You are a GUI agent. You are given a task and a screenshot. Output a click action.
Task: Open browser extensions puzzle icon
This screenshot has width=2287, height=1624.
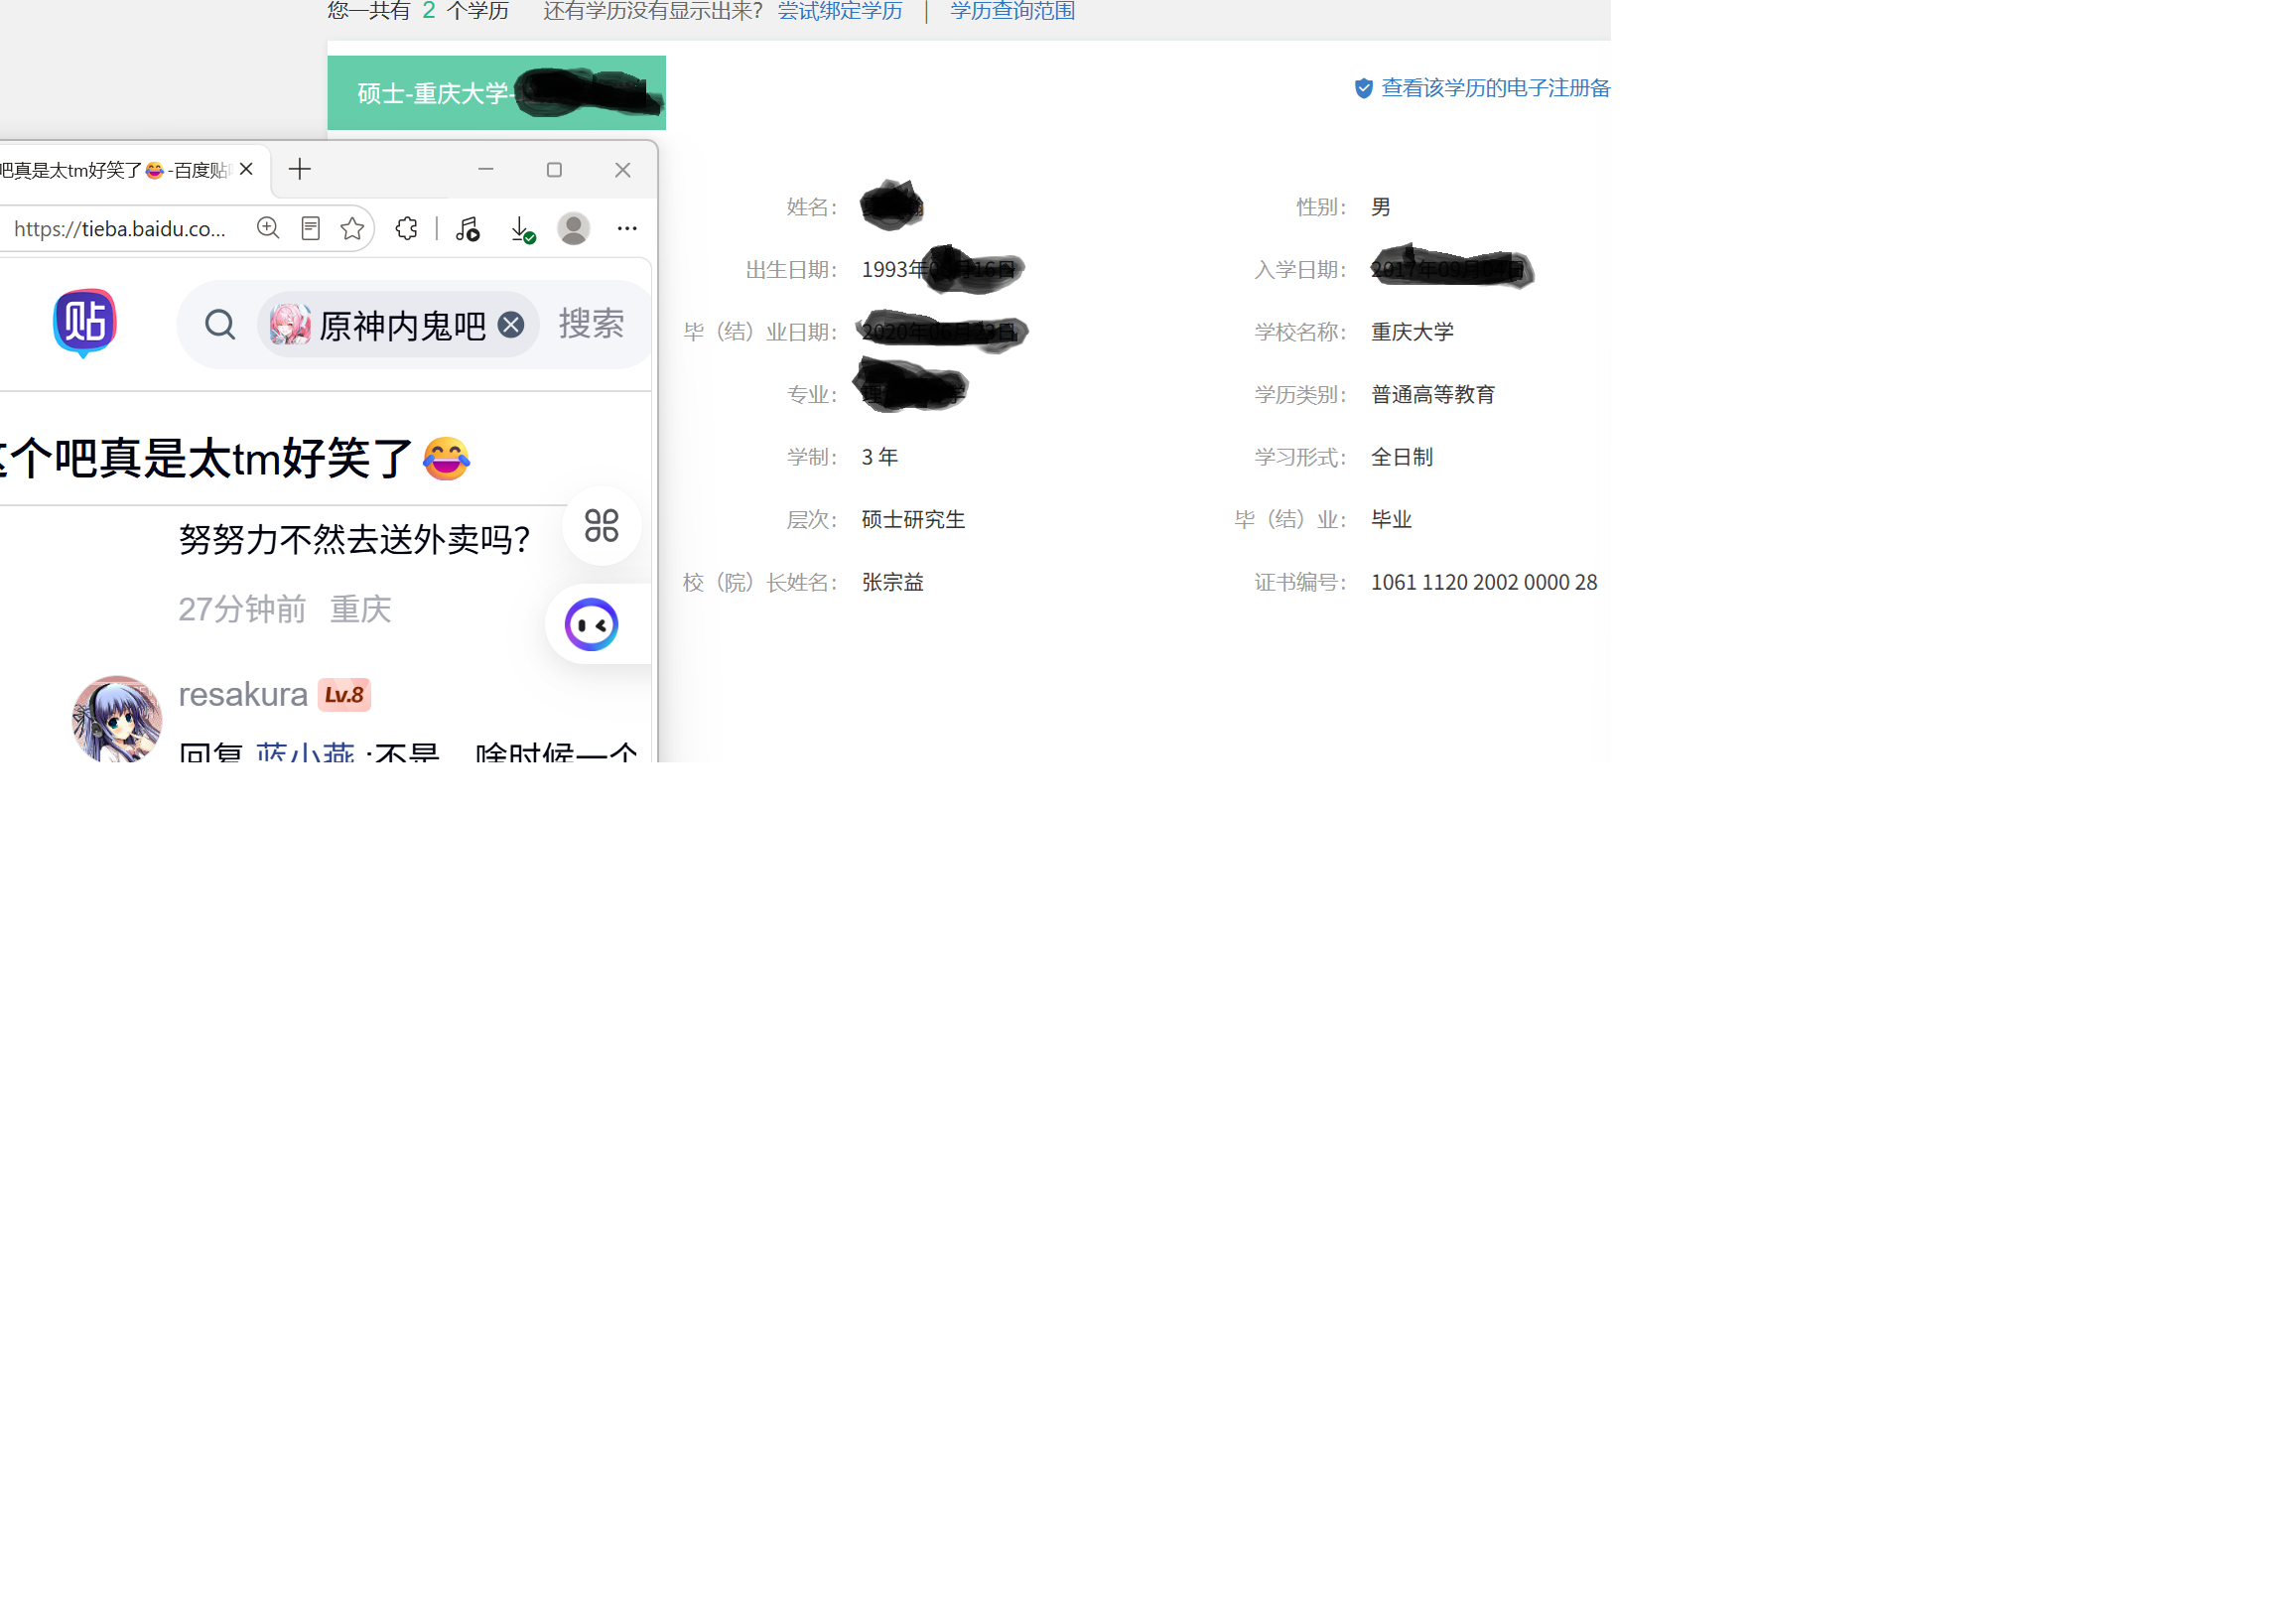pyautogui.click(x=407, y=229)
